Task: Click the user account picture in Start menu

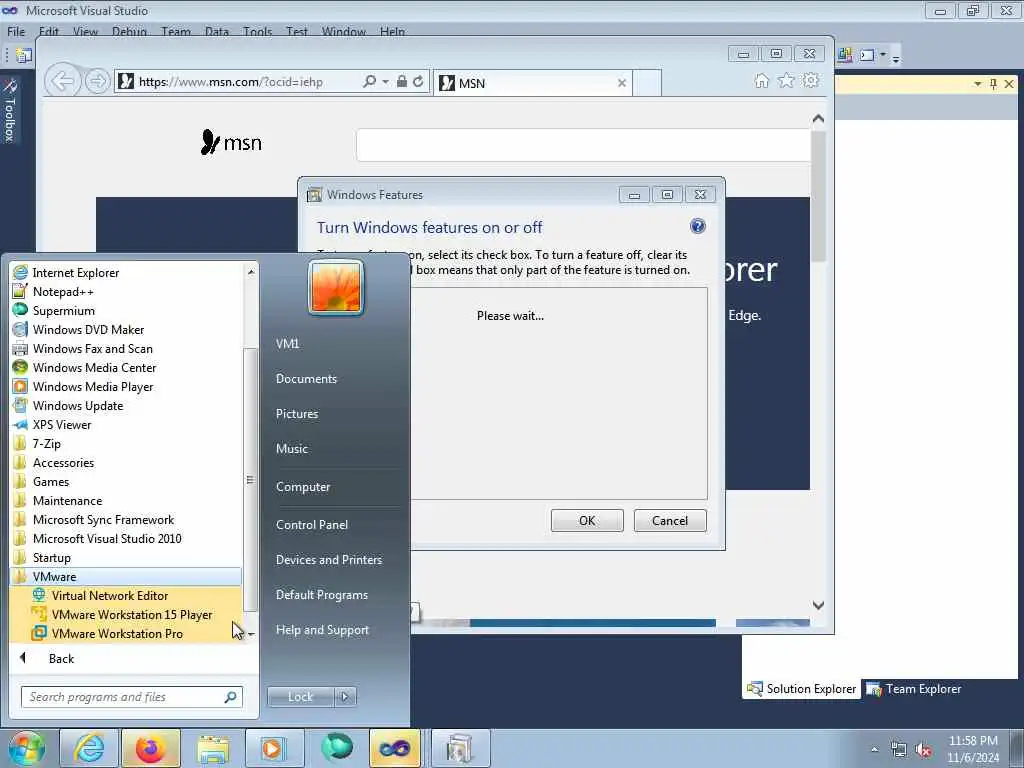Action: point(336,287)
